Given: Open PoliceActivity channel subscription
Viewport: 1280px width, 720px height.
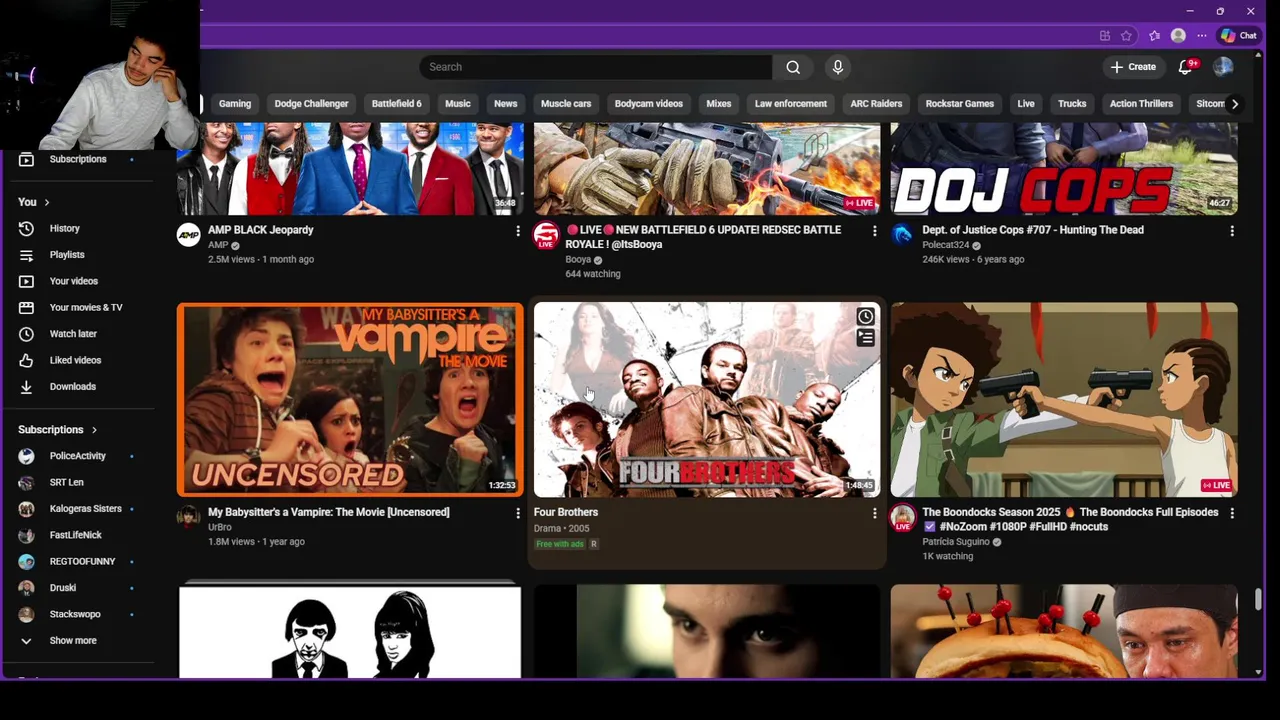Looking at the screenshot, I should (x=78, y=456).
